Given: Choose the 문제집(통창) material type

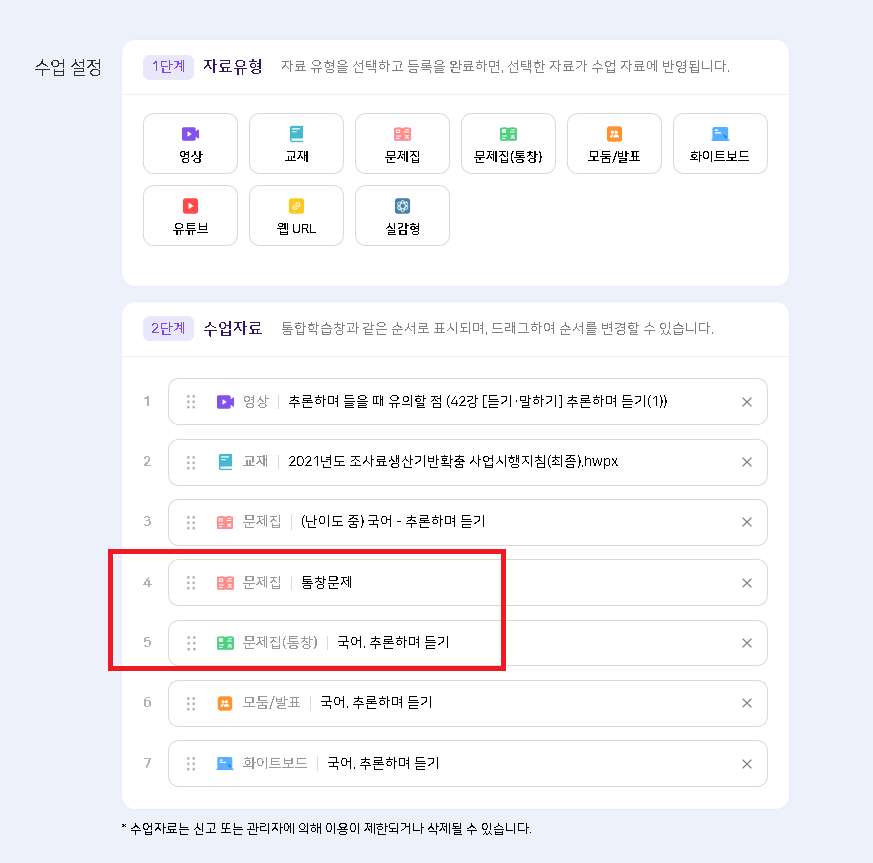Looking at the screenshot, I should (508, 144).
